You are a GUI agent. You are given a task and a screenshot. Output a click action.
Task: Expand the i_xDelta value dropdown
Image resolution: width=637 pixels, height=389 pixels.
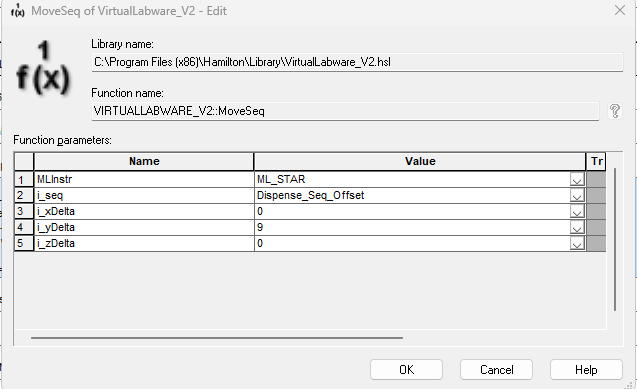577,212
